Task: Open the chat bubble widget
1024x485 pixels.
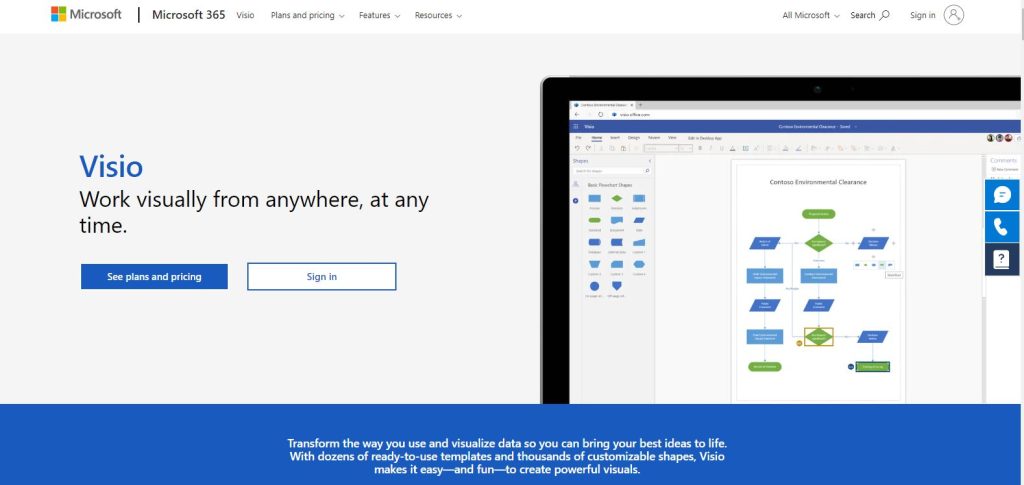Action: [x=1002, y=195]
